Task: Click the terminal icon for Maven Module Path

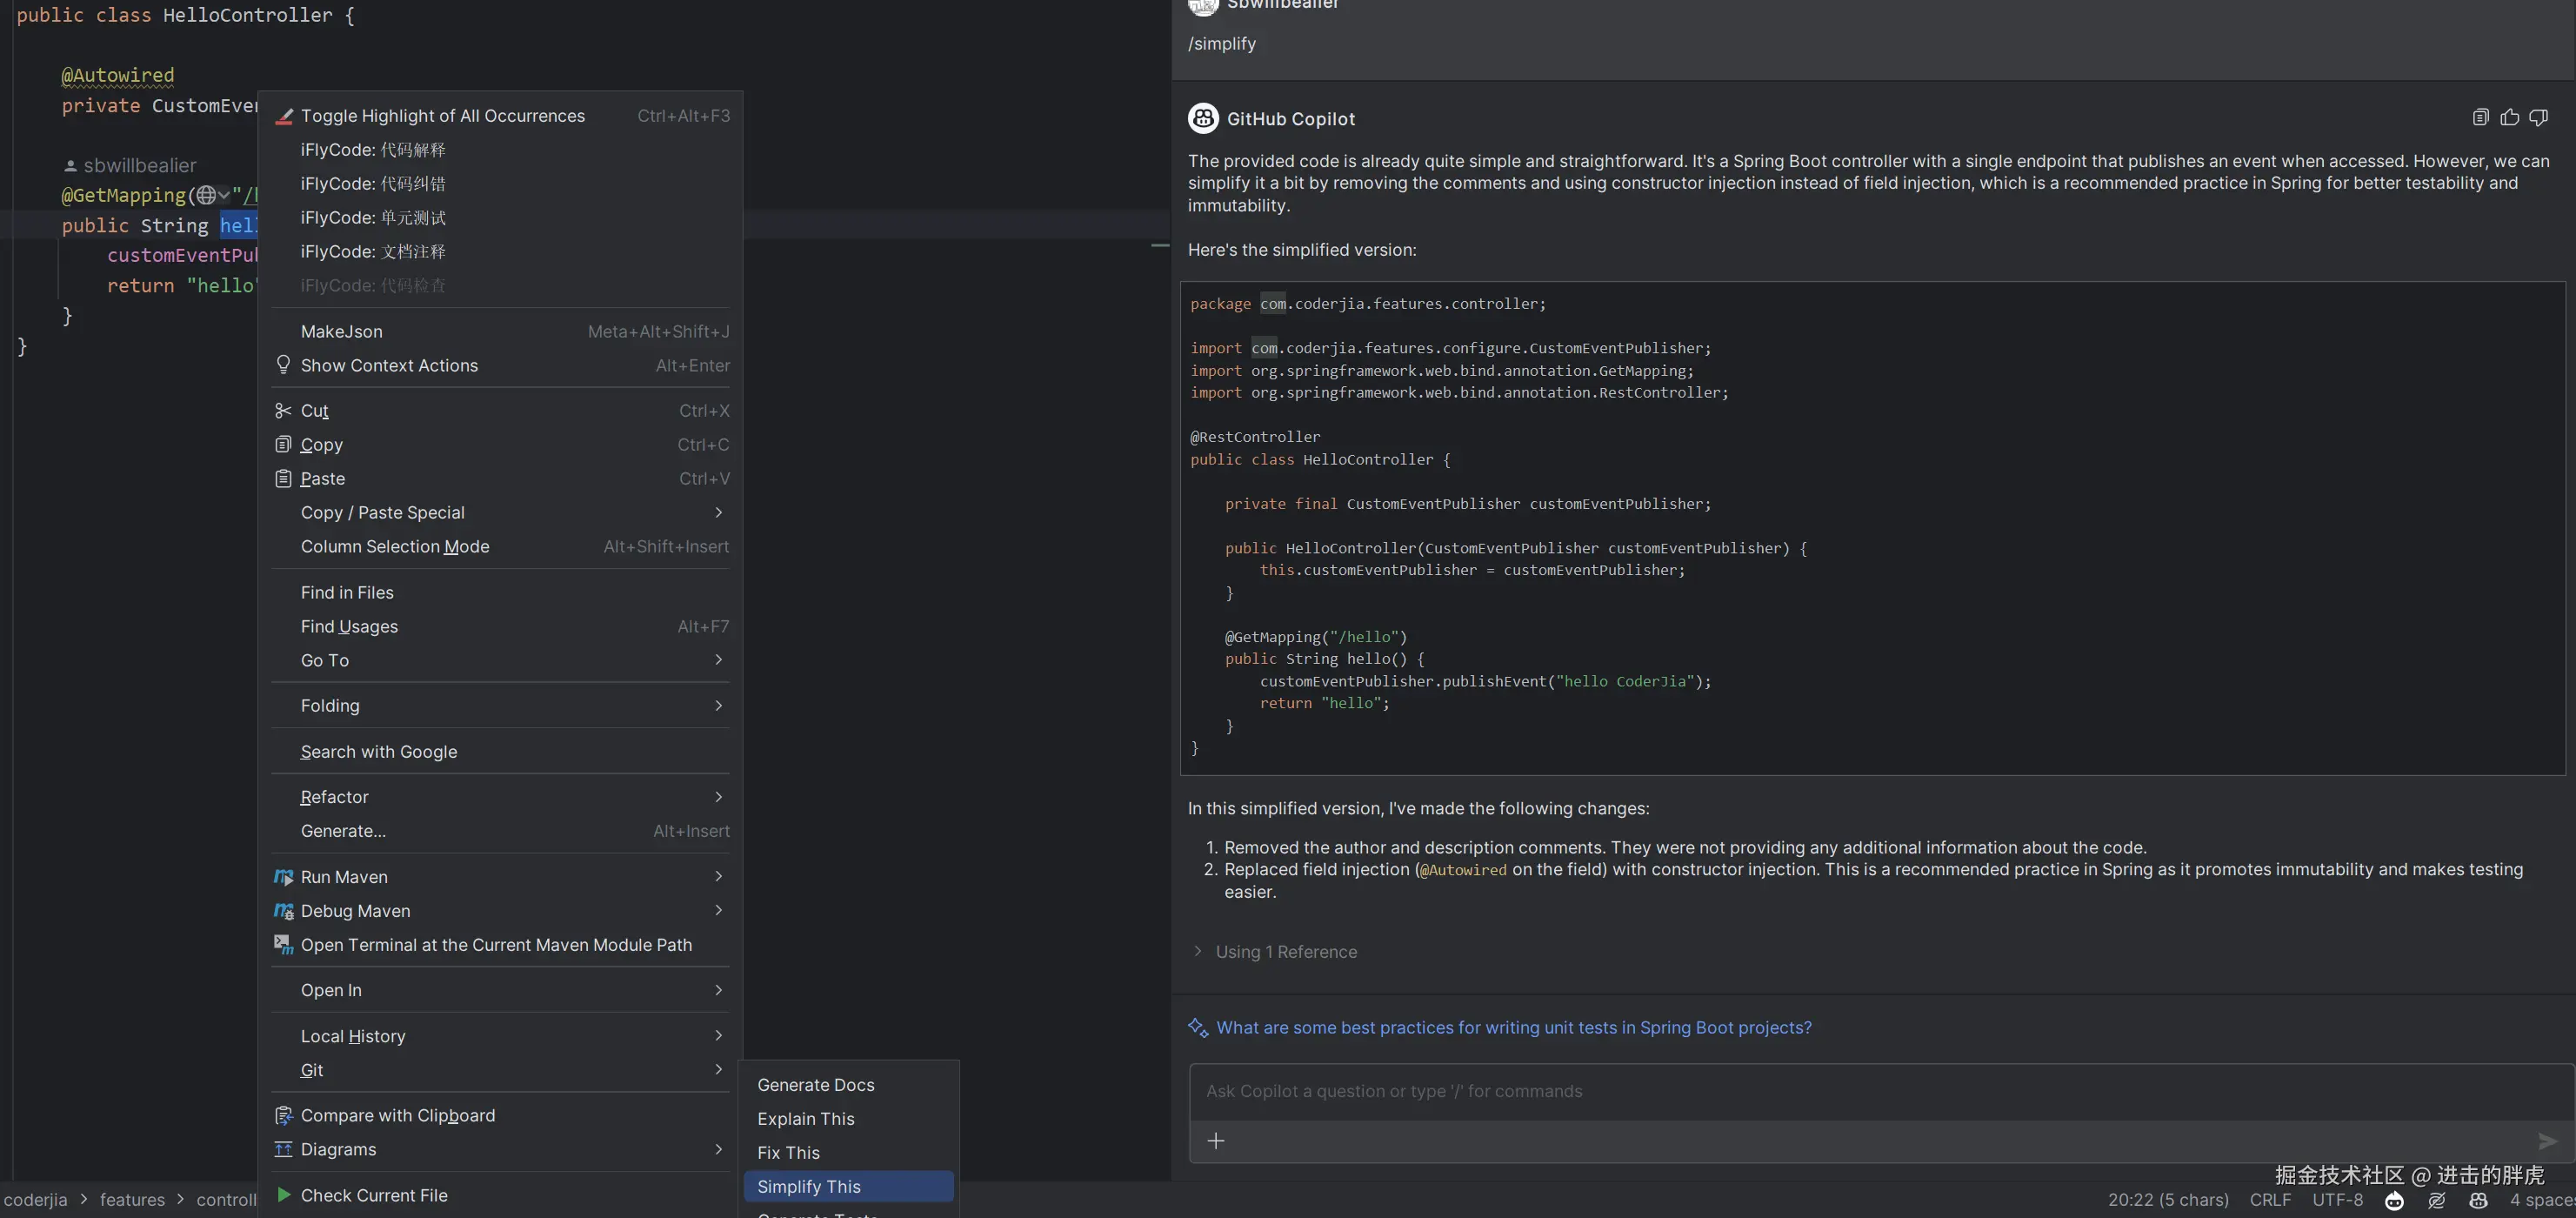Action: [284, 945]
